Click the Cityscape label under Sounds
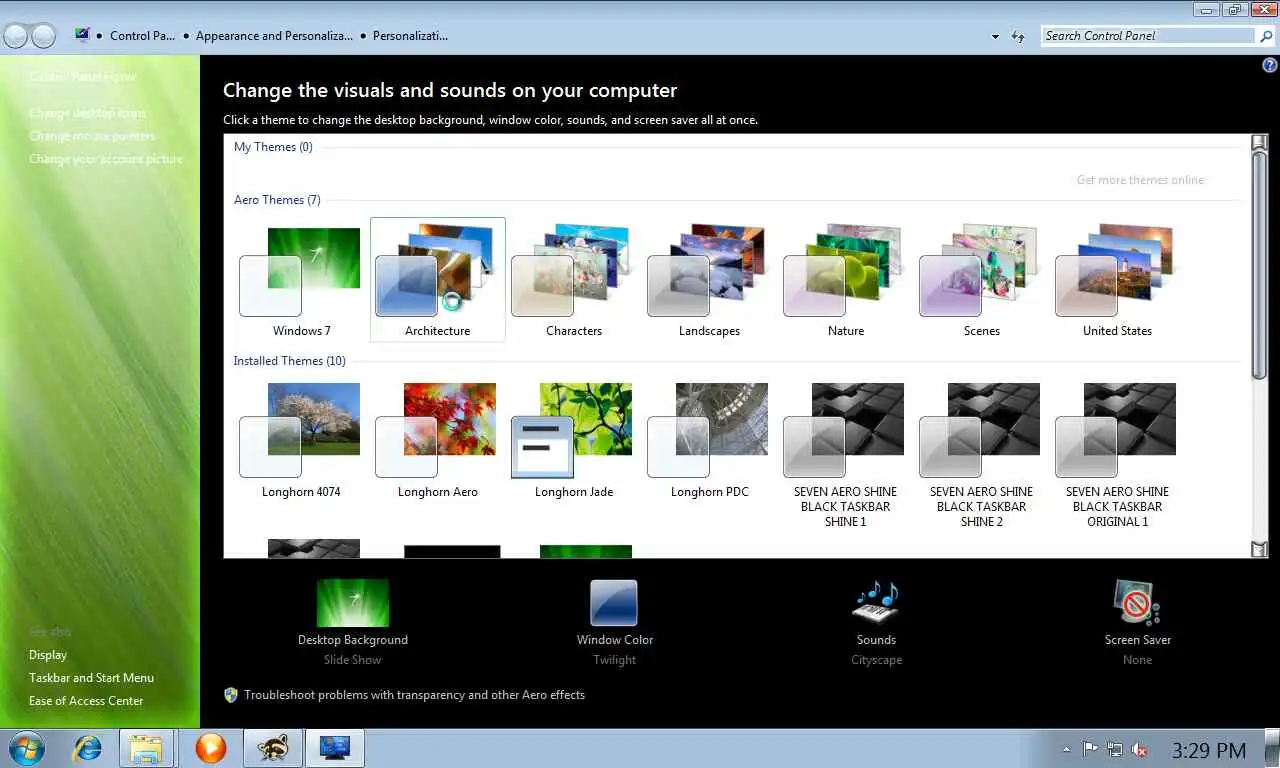Screen dimensions: 1280x768 pos(876,660)
